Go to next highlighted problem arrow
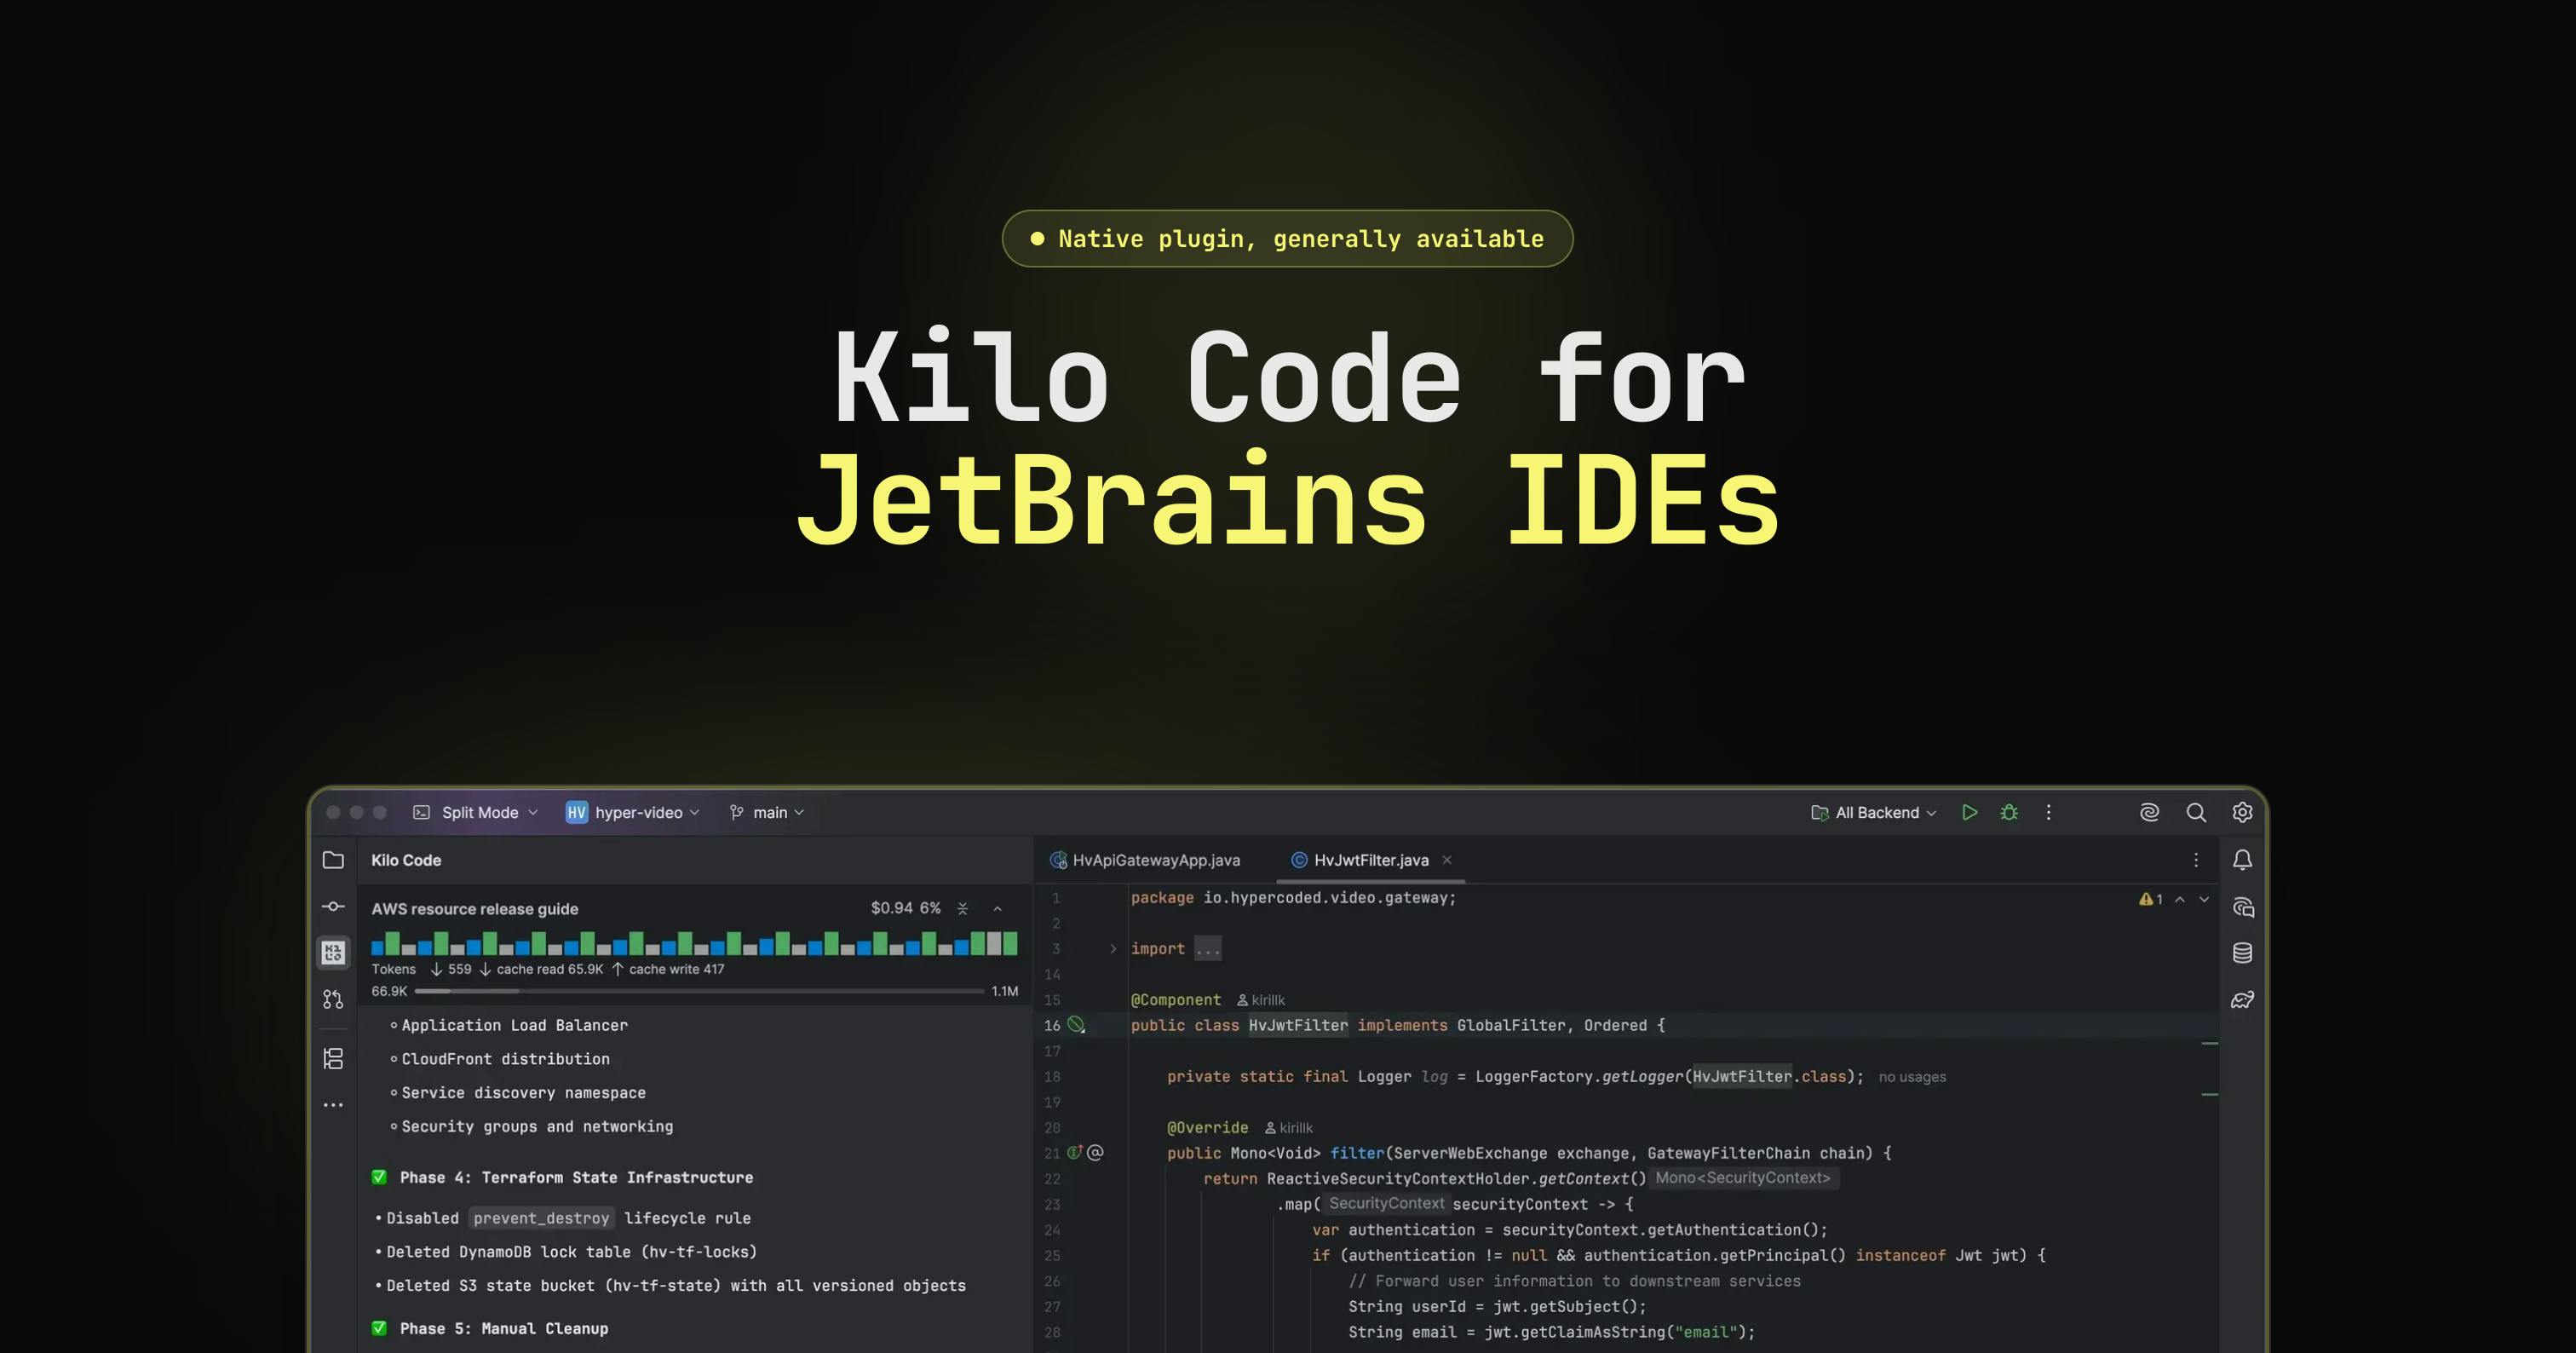 pos(2204,899)
